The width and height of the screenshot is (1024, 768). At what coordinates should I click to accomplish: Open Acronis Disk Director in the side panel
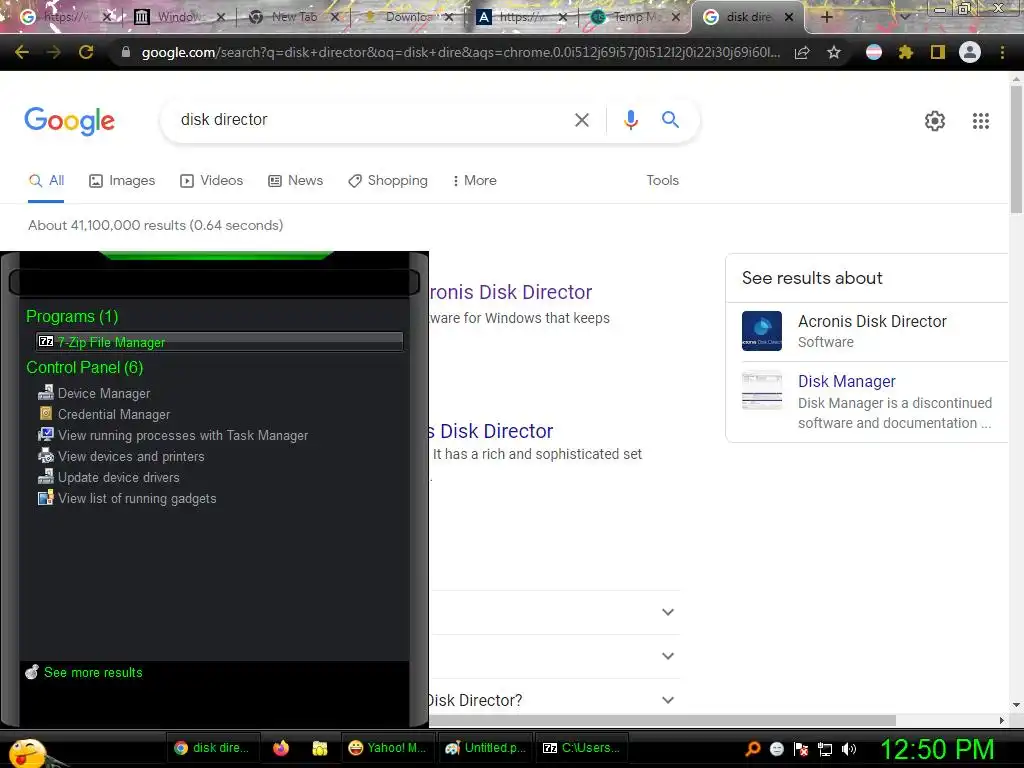point(872,321)
